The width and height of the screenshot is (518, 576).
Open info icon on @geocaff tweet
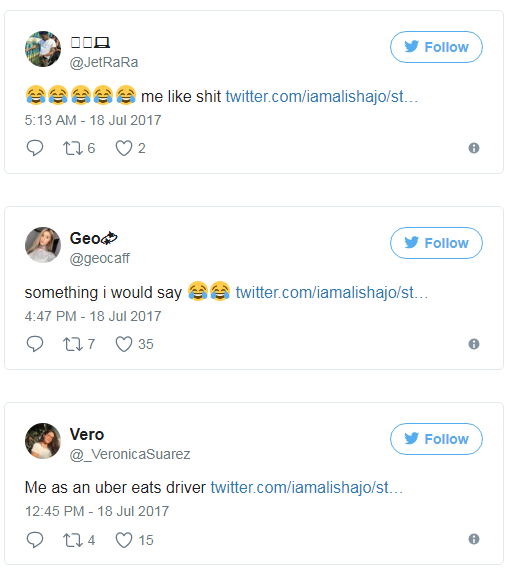(x=474, y=344)
